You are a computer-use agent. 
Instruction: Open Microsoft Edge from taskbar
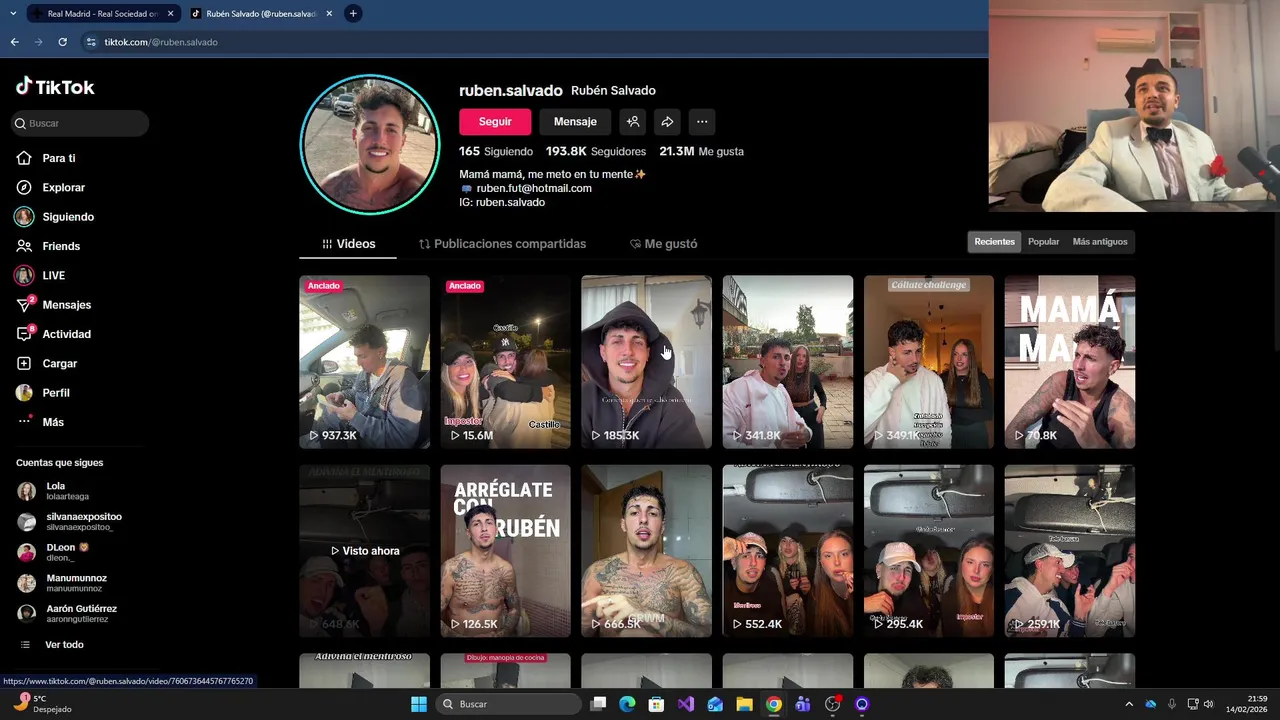coord(627,704)
